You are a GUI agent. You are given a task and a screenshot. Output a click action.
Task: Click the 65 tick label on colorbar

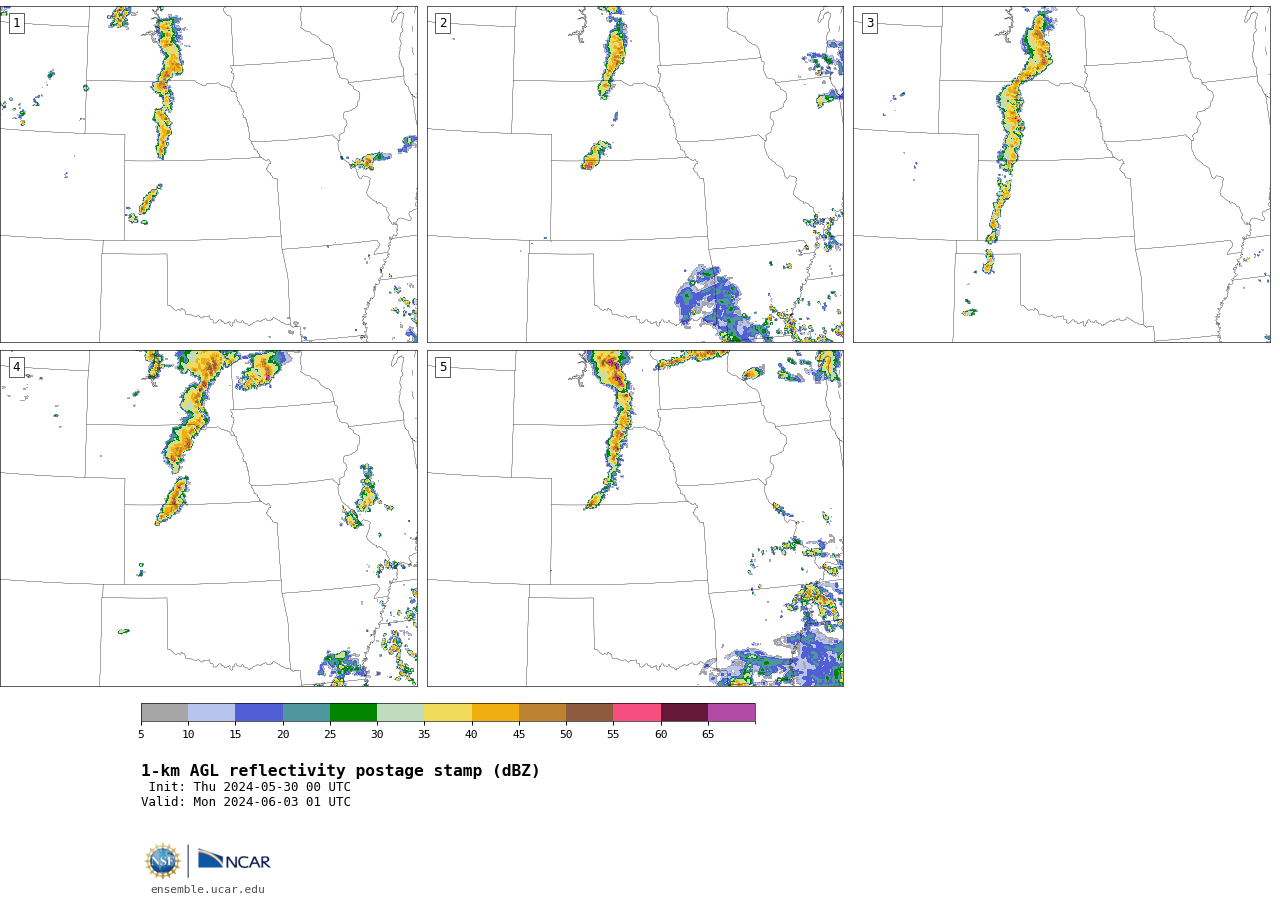(708, 735)
